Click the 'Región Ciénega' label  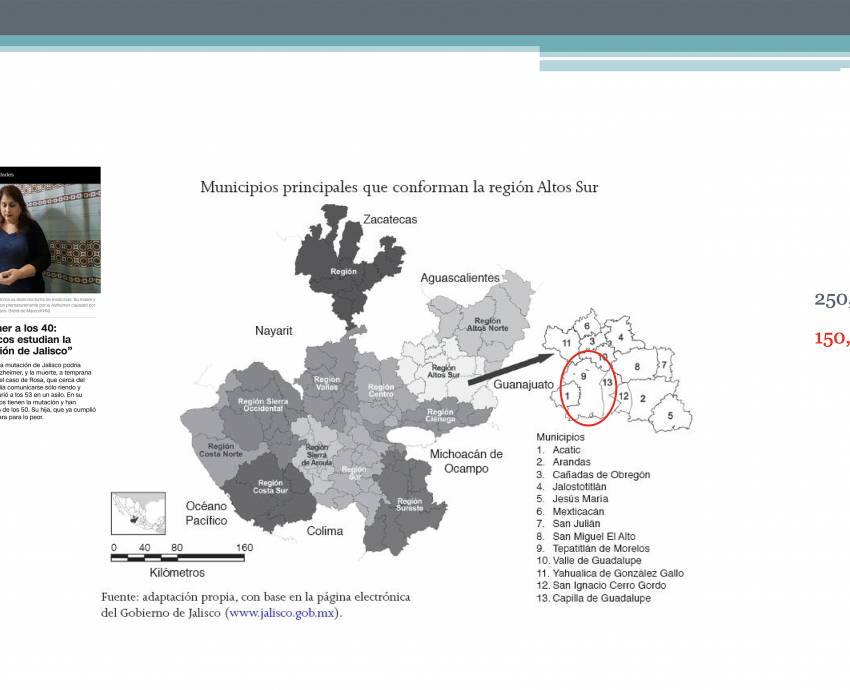click(440, 415)
